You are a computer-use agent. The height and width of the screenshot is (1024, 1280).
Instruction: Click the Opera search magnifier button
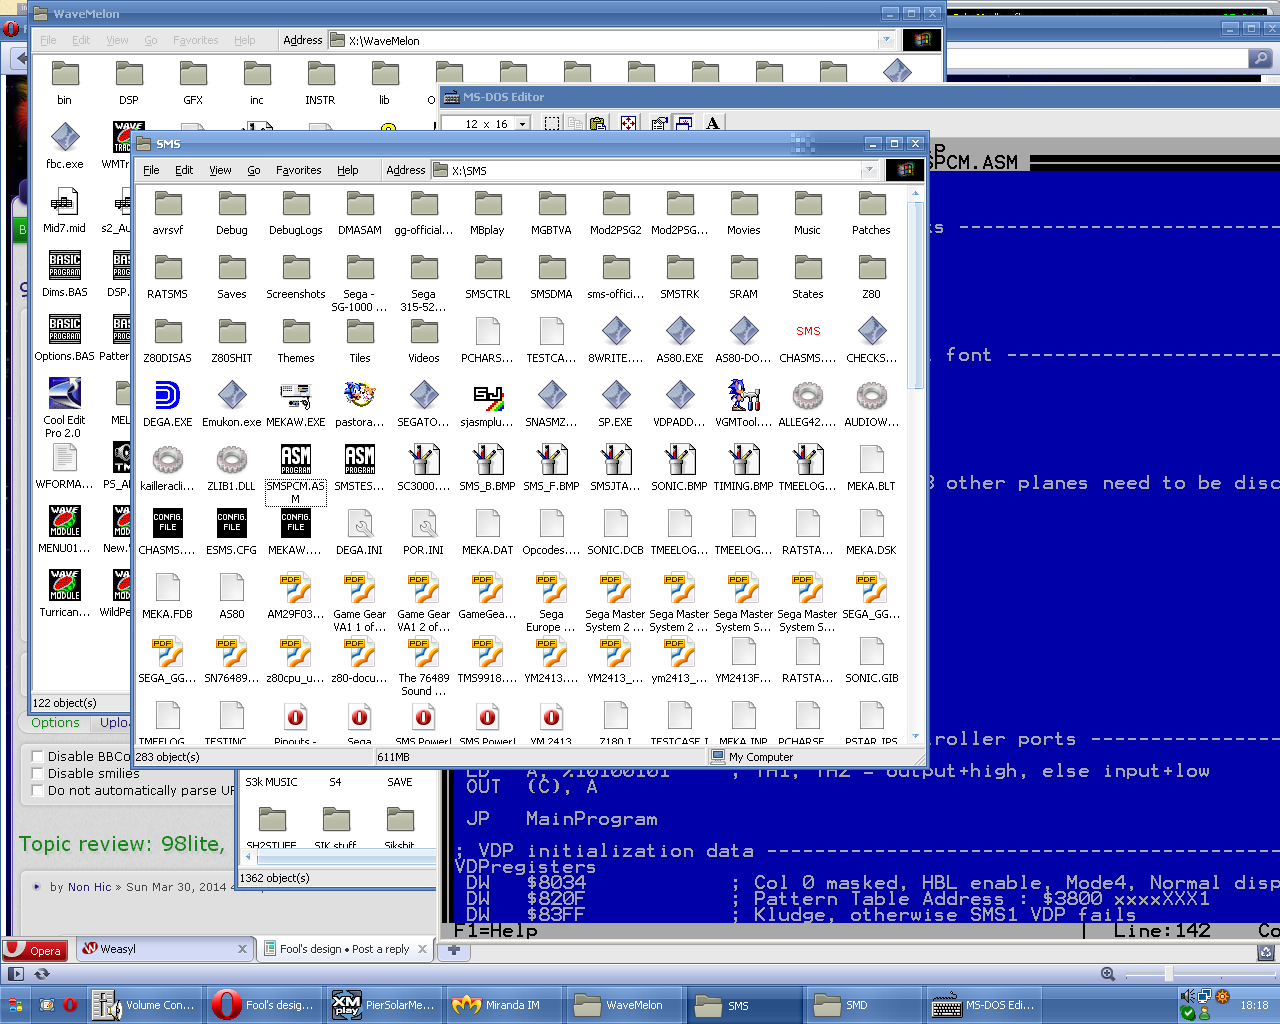click(1261, 59)
